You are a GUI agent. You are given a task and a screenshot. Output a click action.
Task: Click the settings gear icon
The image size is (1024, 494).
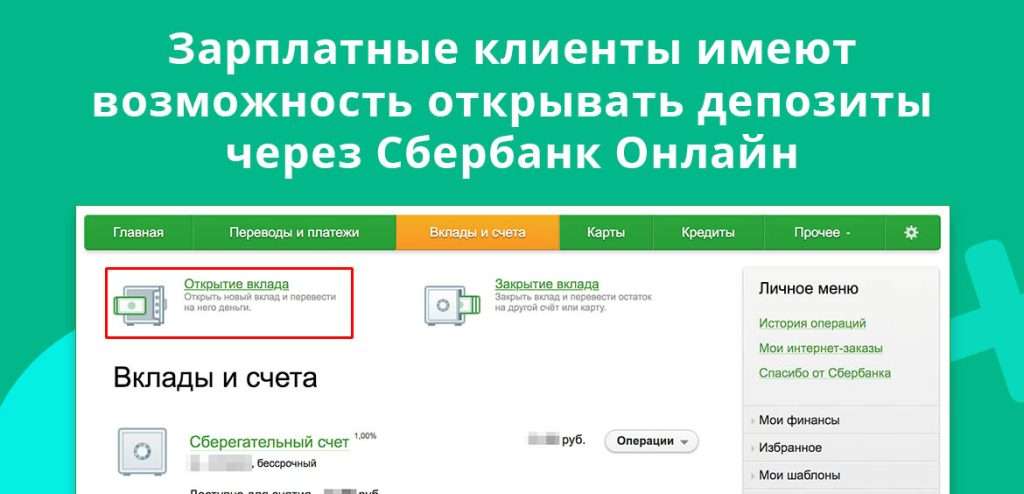pyautogui.click(x=910, y=232)
